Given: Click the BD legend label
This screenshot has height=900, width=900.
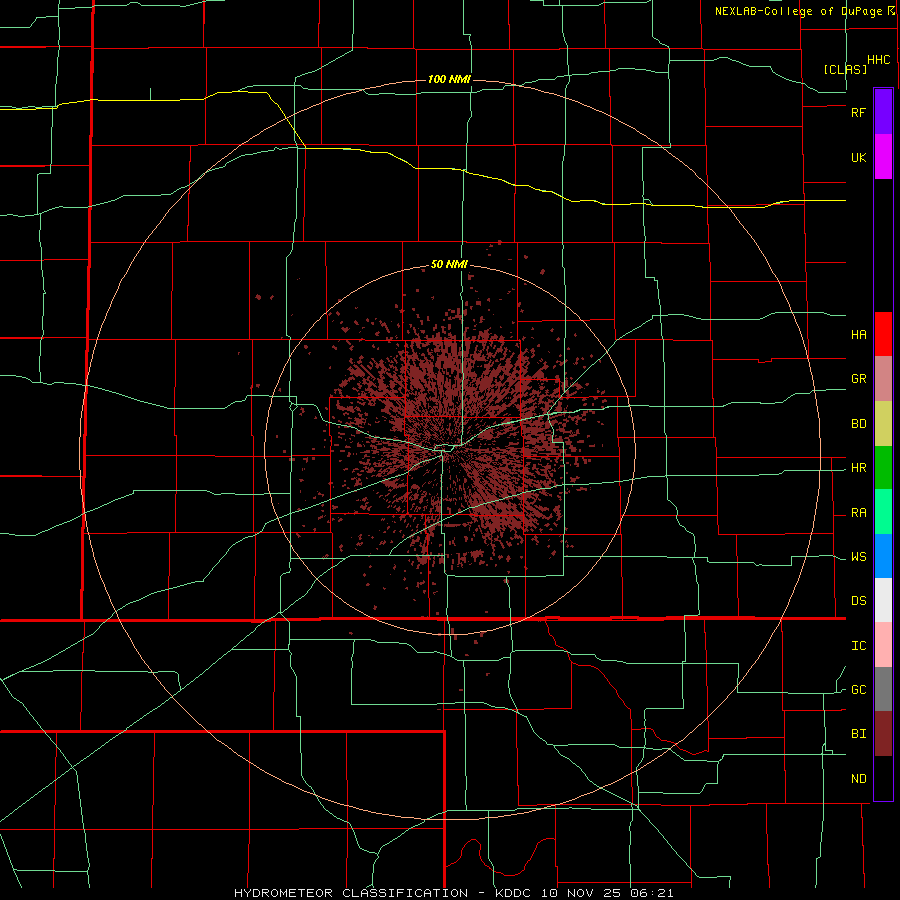Looking at the screenshot, I should (x=858, y=424).
